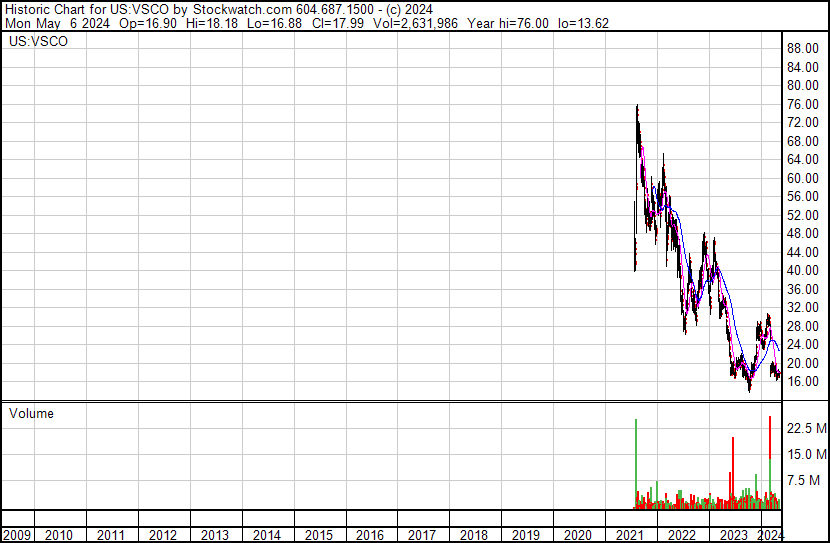Click the Year hi=76.00 value

point(508,23)
